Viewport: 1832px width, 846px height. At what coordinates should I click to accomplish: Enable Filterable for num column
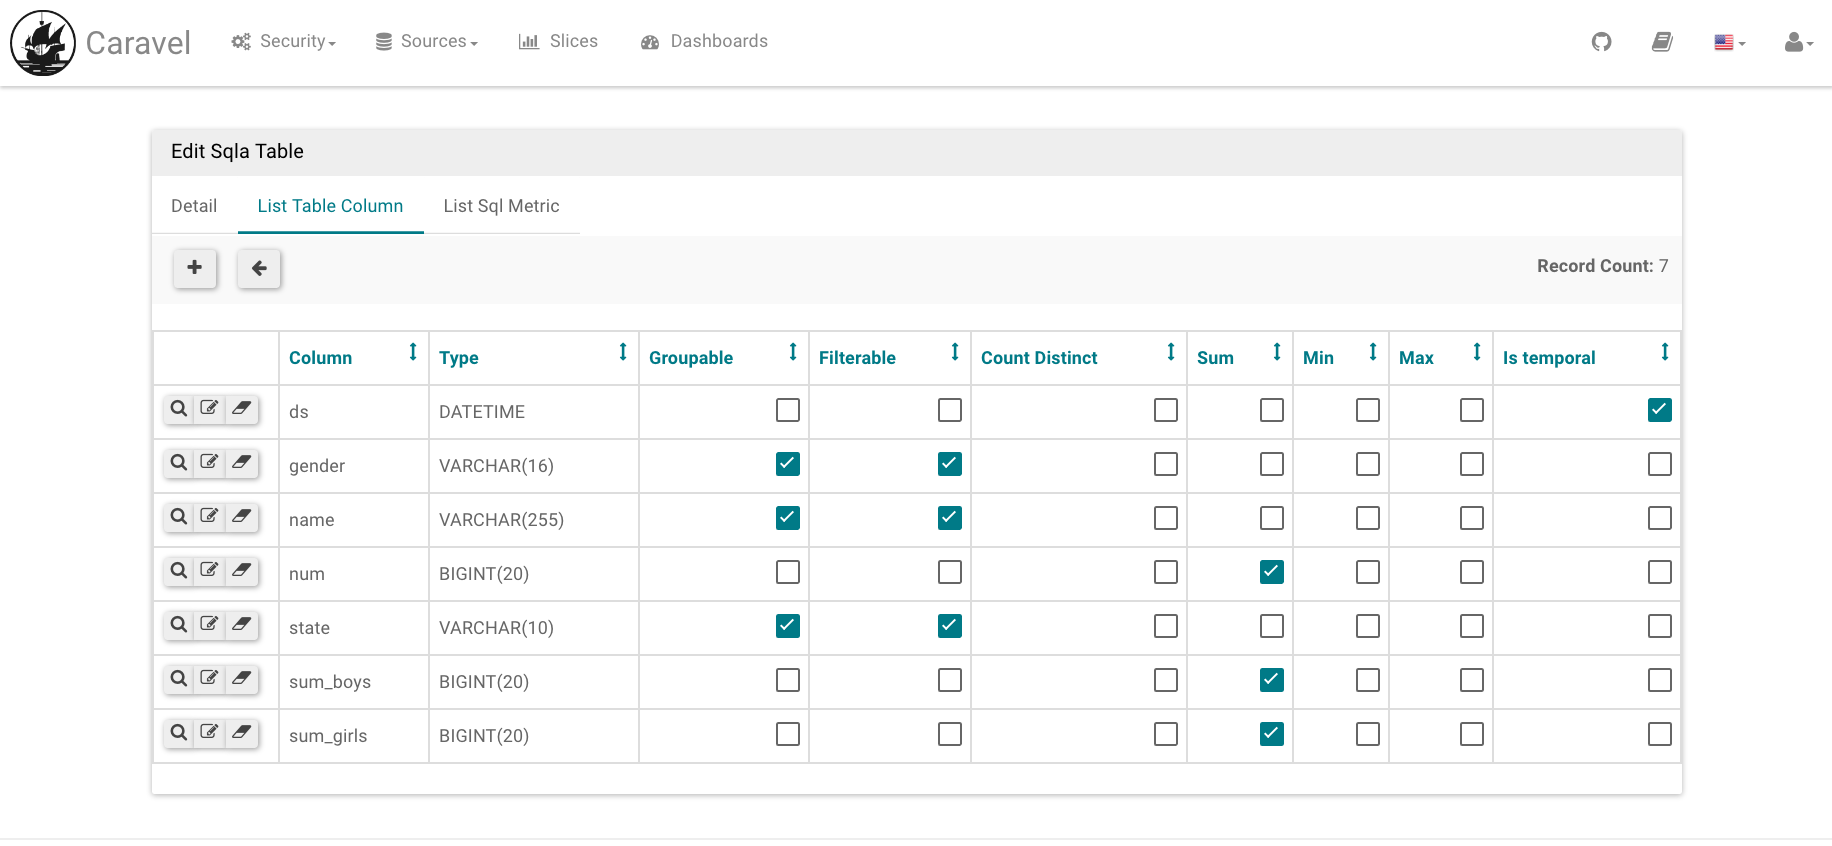[949, 572]
